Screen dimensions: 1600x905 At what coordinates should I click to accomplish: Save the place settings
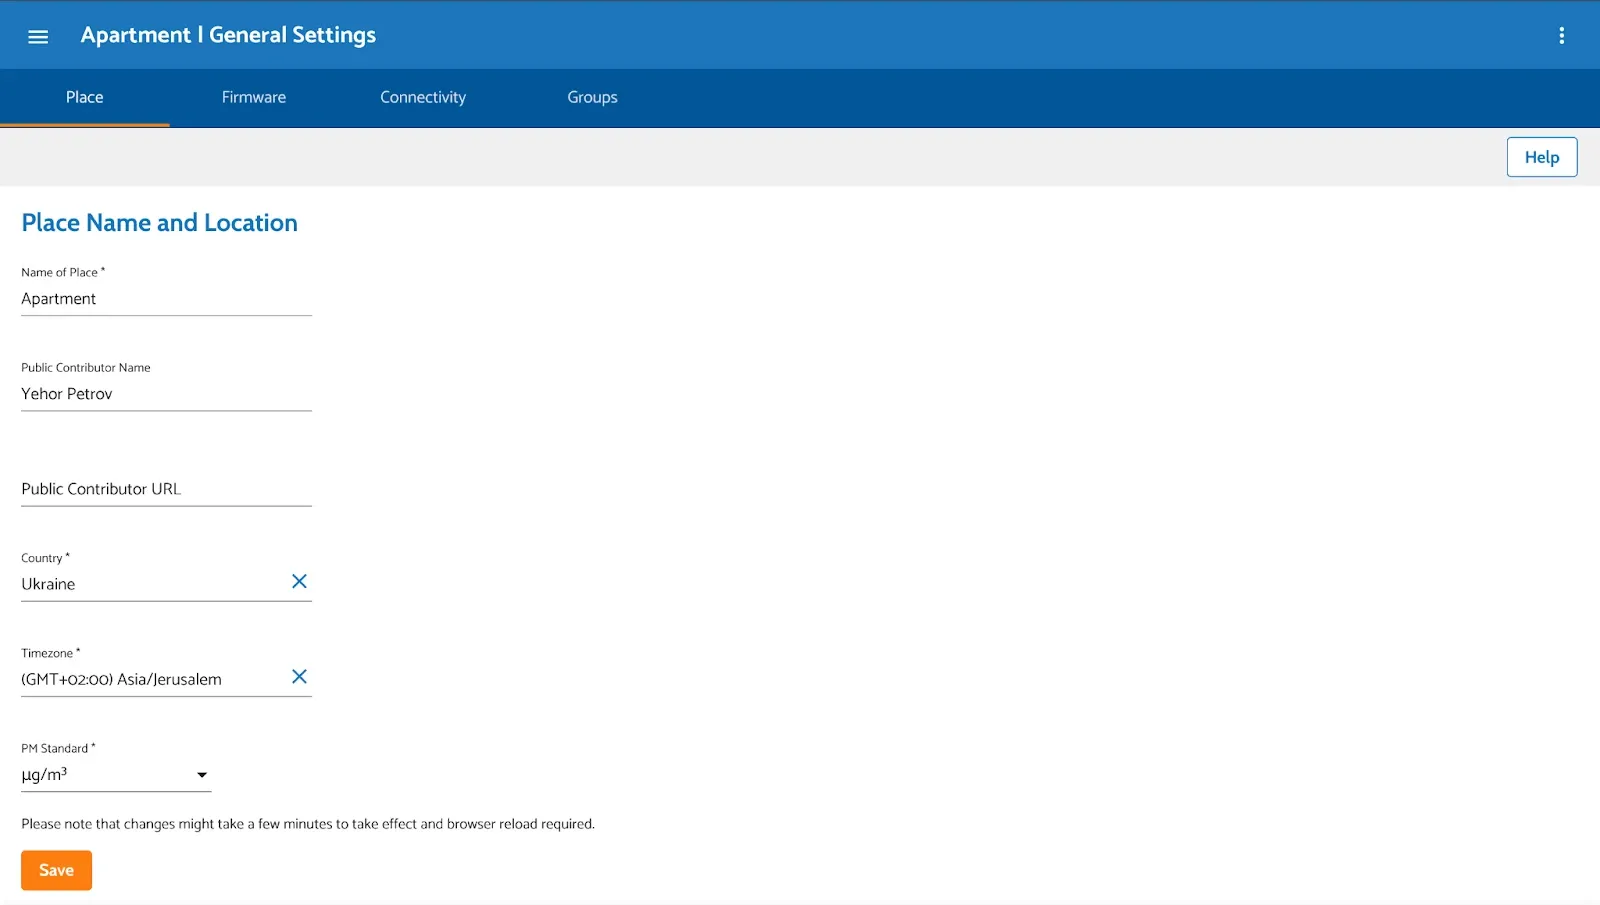[x=56, y=870]
